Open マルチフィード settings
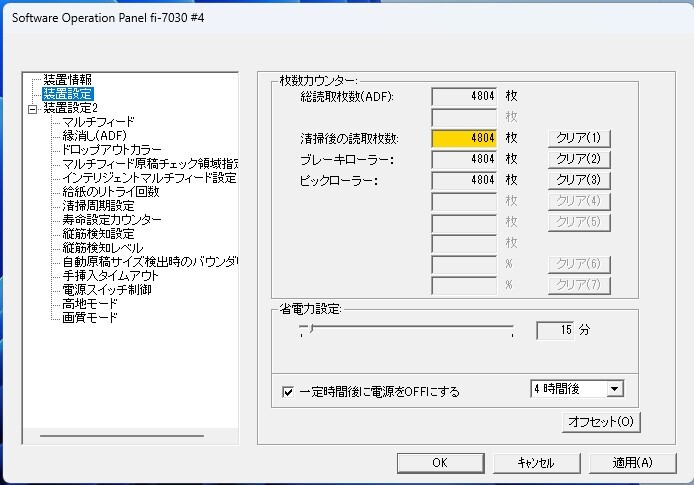Viewport: 694px width, 485px height. click(98, 122)
